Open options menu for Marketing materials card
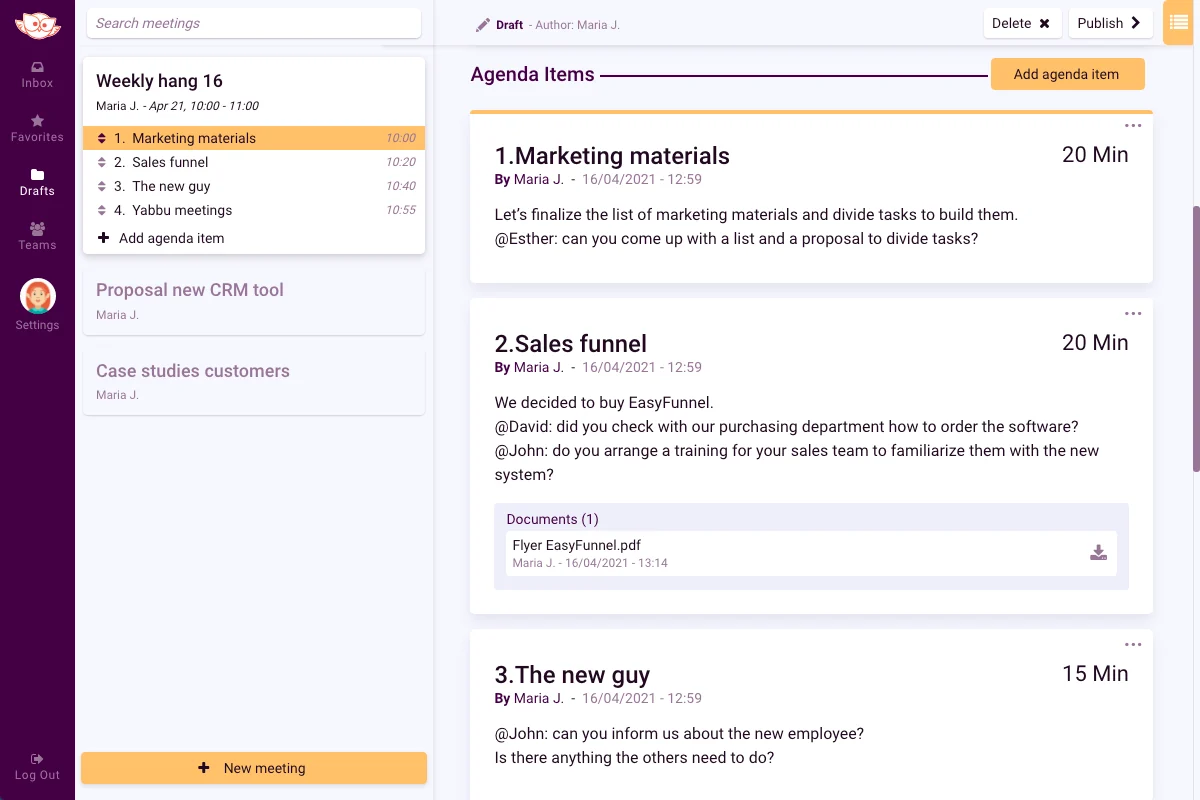 [1133, 126]
